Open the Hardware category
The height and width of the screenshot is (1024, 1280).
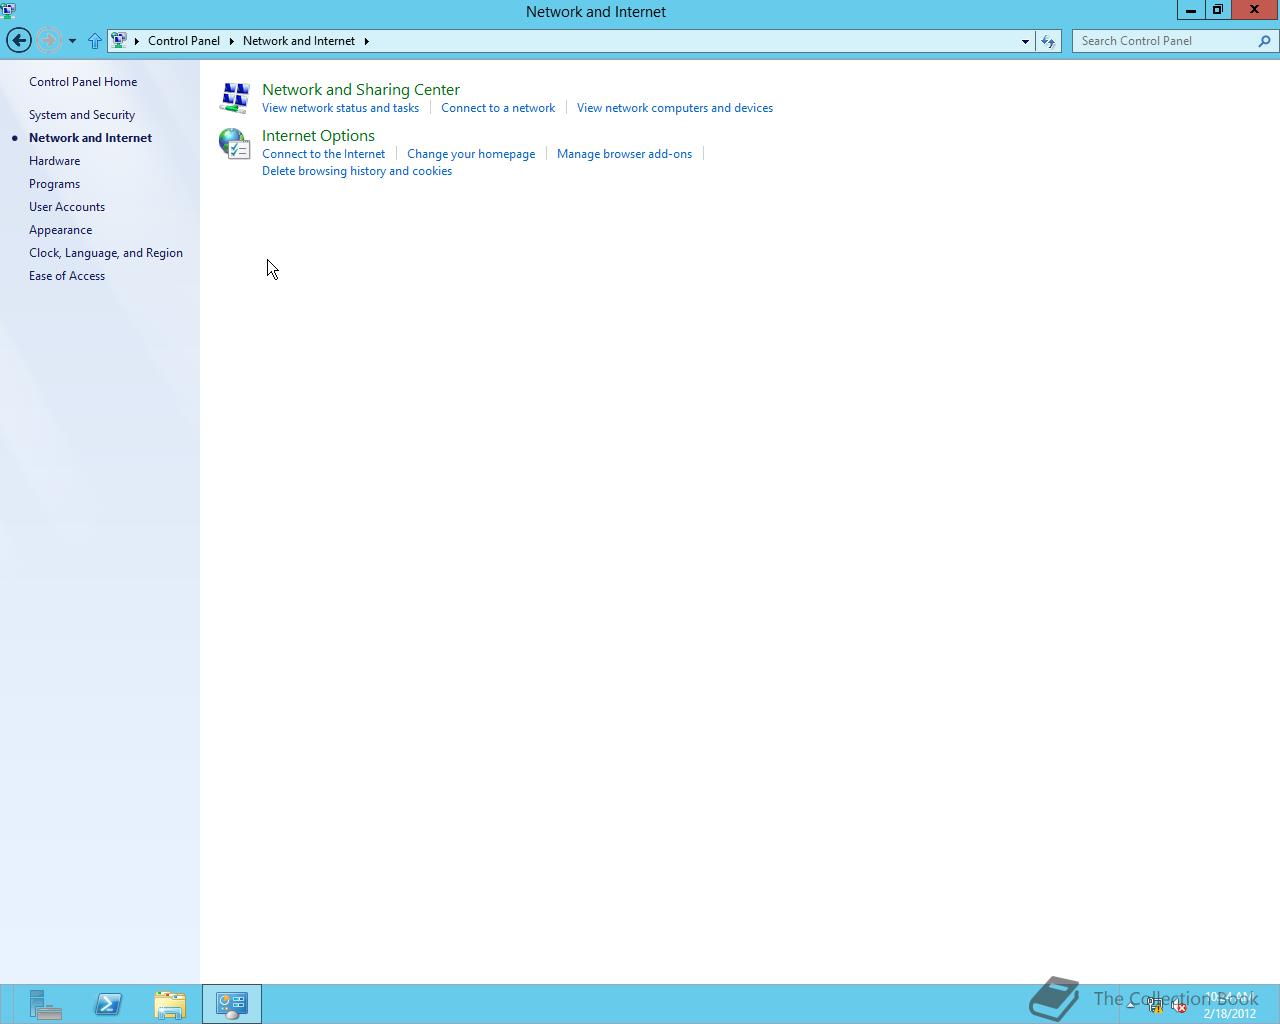[x=54, y=161]
